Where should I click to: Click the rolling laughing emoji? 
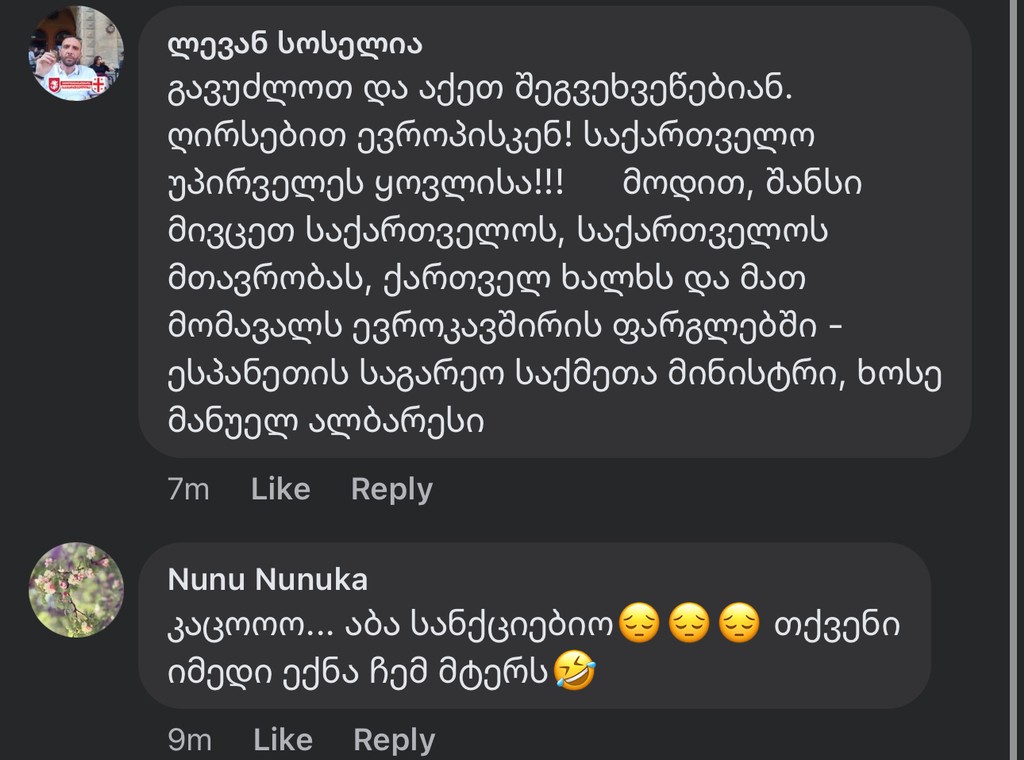pos(574,672)
